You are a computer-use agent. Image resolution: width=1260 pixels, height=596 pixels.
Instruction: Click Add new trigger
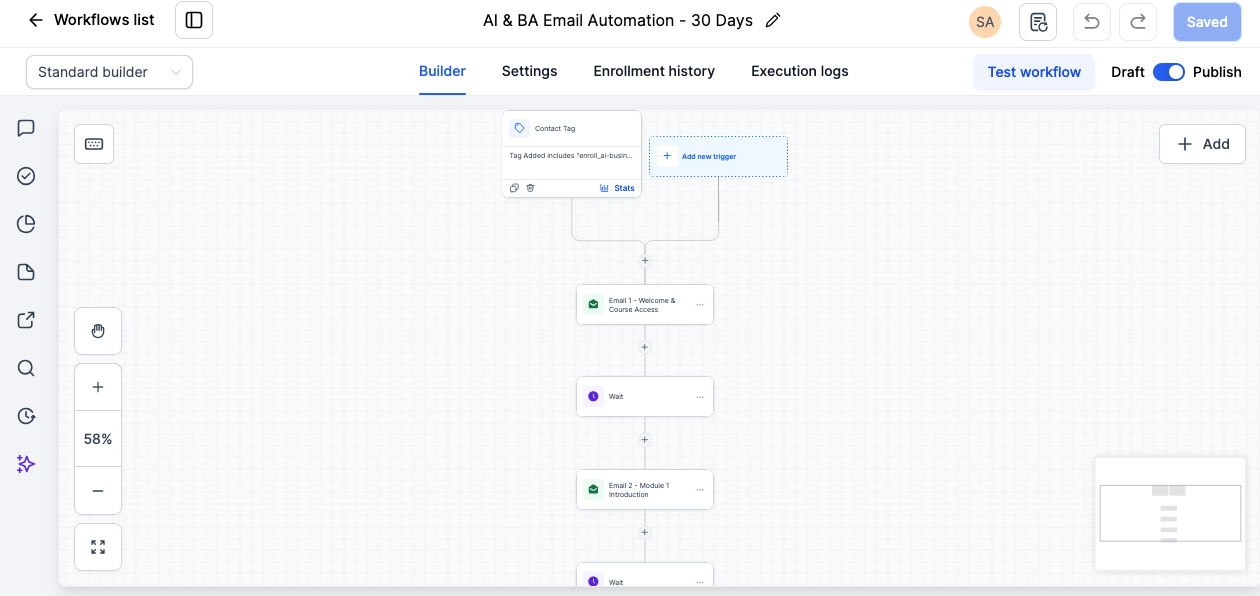(718, 156)
